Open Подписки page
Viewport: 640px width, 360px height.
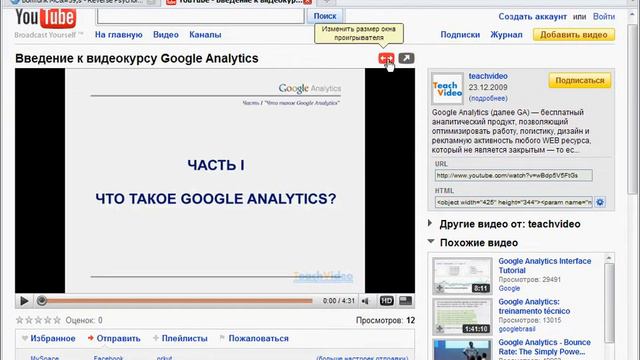(x=460, y=35)
